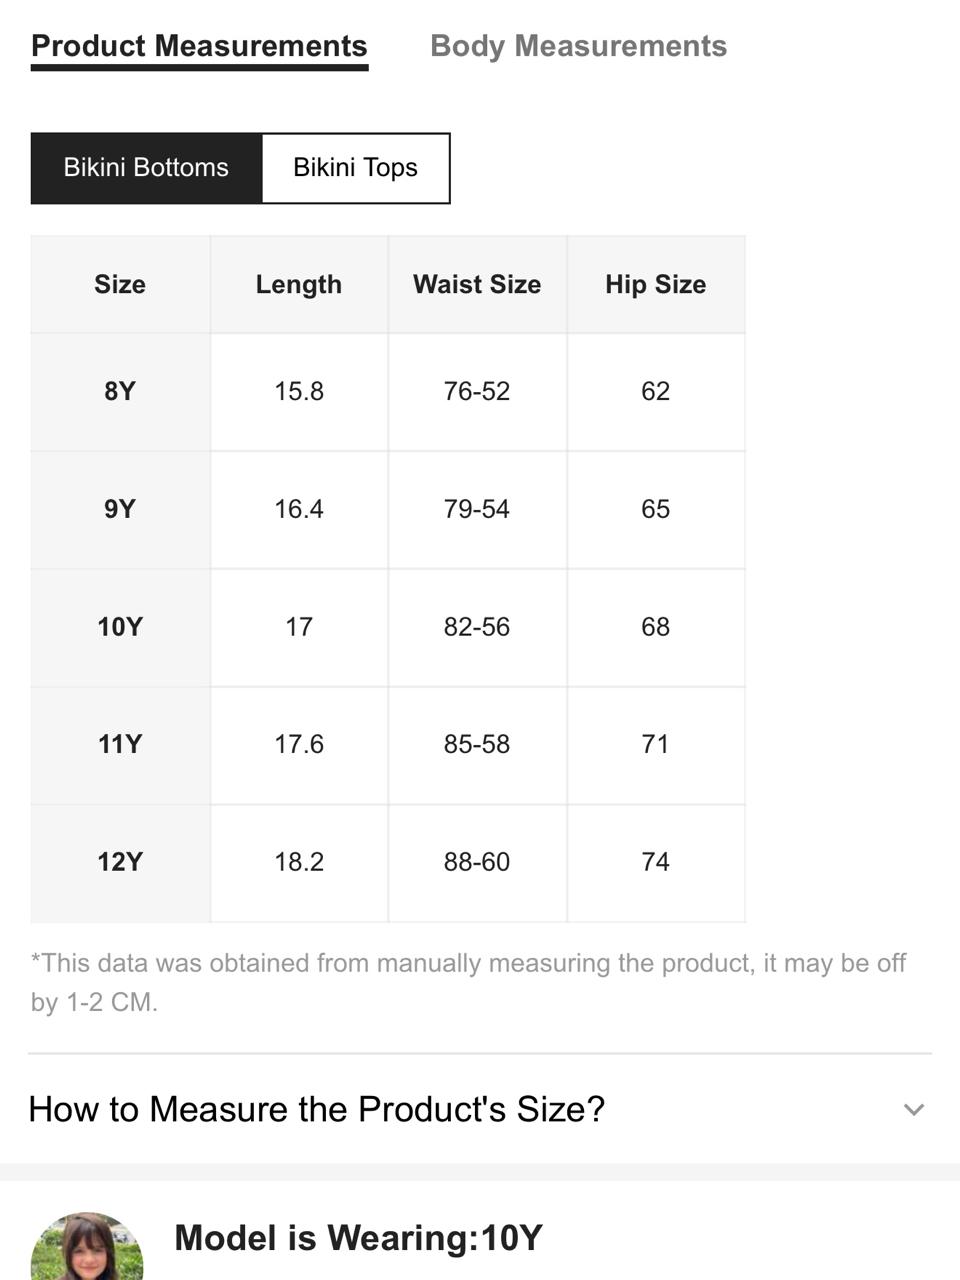The width and height of the screenshot is (960, 1280).
Task: Select the Bikini Bottoms toggle
Action: pos(146,168)
